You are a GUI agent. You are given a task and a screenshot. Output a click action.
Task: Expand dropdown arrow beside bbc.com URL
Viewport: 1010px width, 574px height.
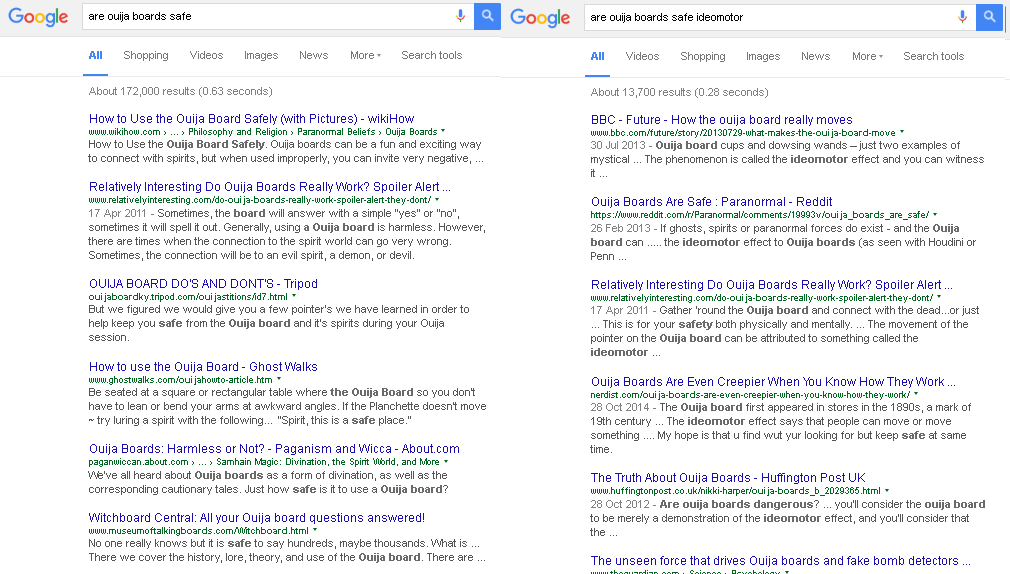click(902, 132)
